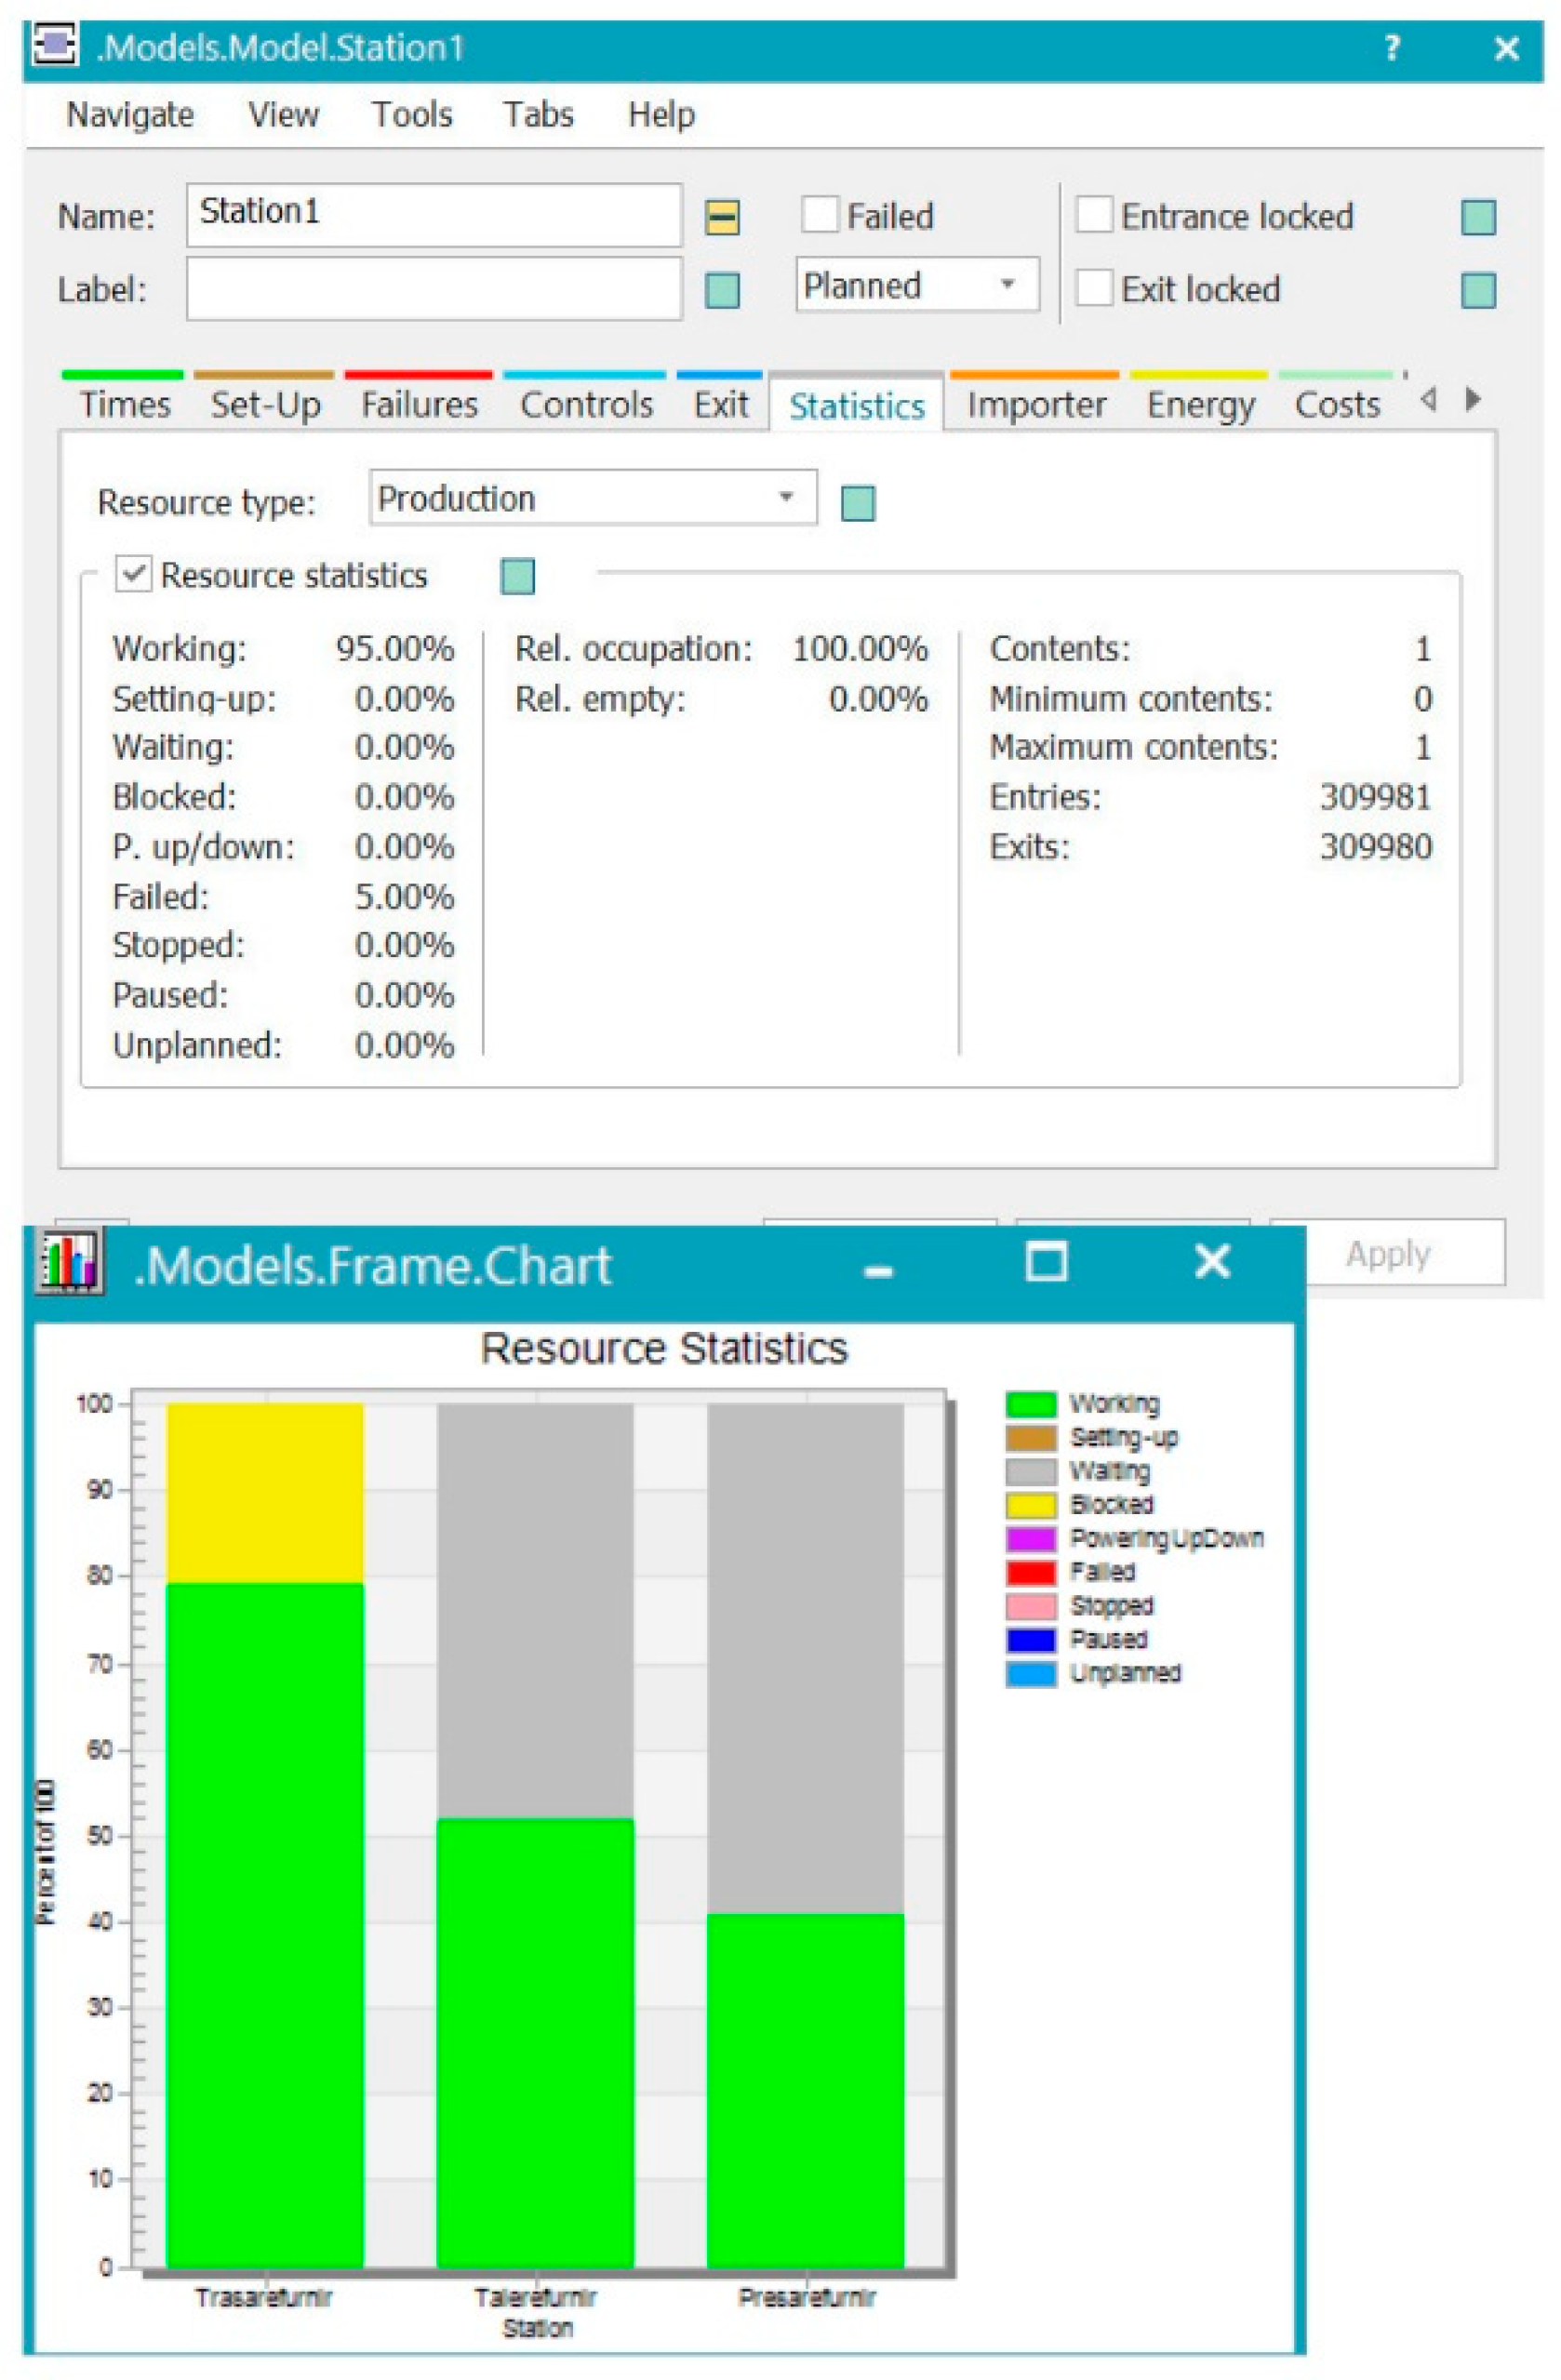
Task: Click the inheritance square next to Label field
Action: [x=722, y=291]
